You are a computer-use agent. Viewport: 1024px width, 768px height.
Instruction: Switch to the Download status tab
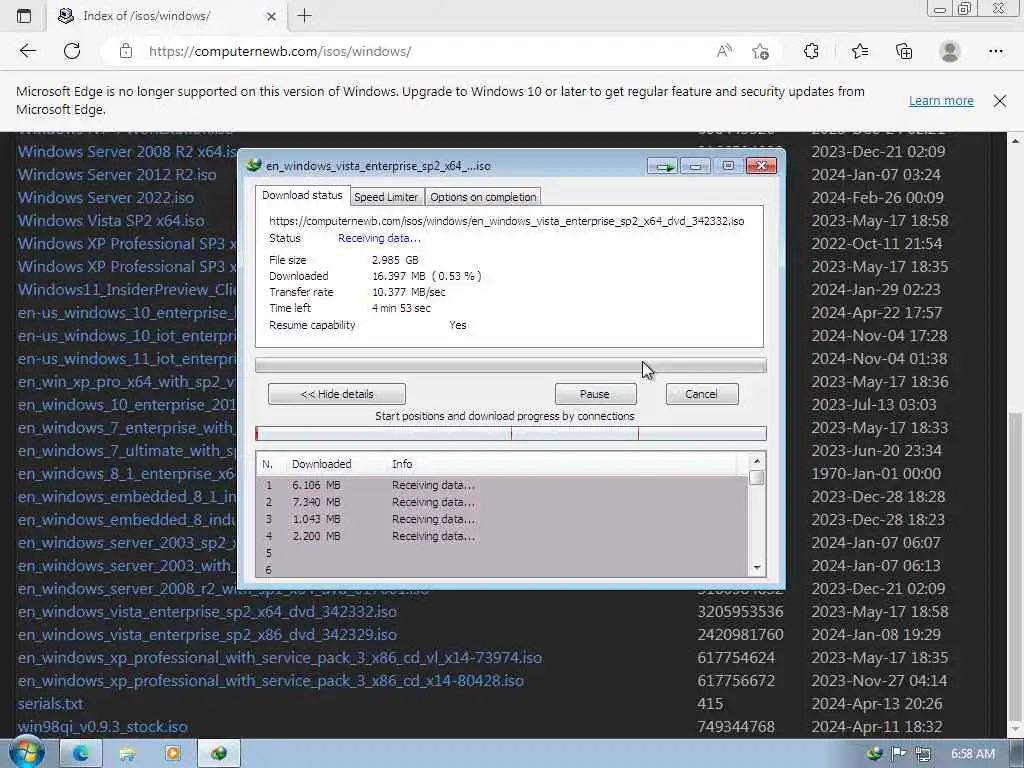point(302,195)
